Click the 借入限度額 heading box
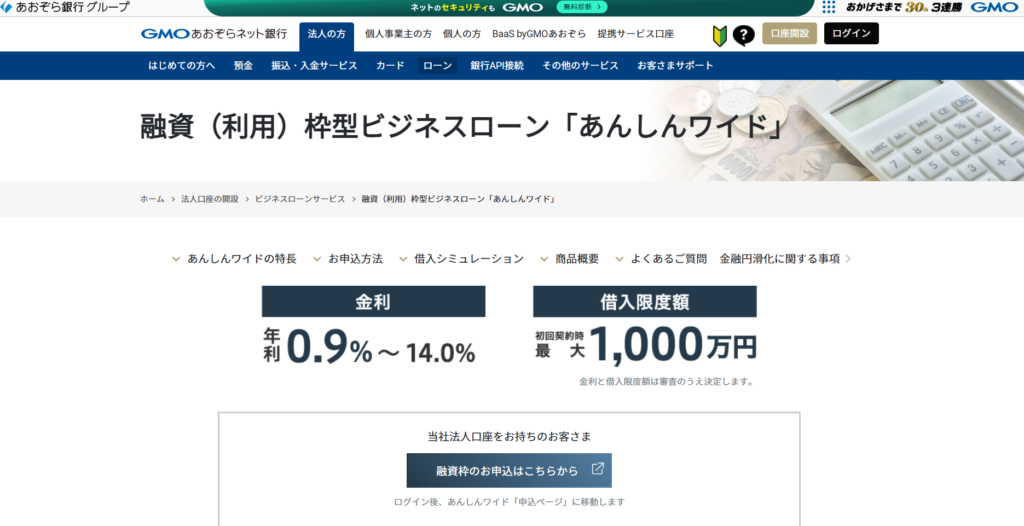Viewport: 1024px width, 526px height. 645,301
